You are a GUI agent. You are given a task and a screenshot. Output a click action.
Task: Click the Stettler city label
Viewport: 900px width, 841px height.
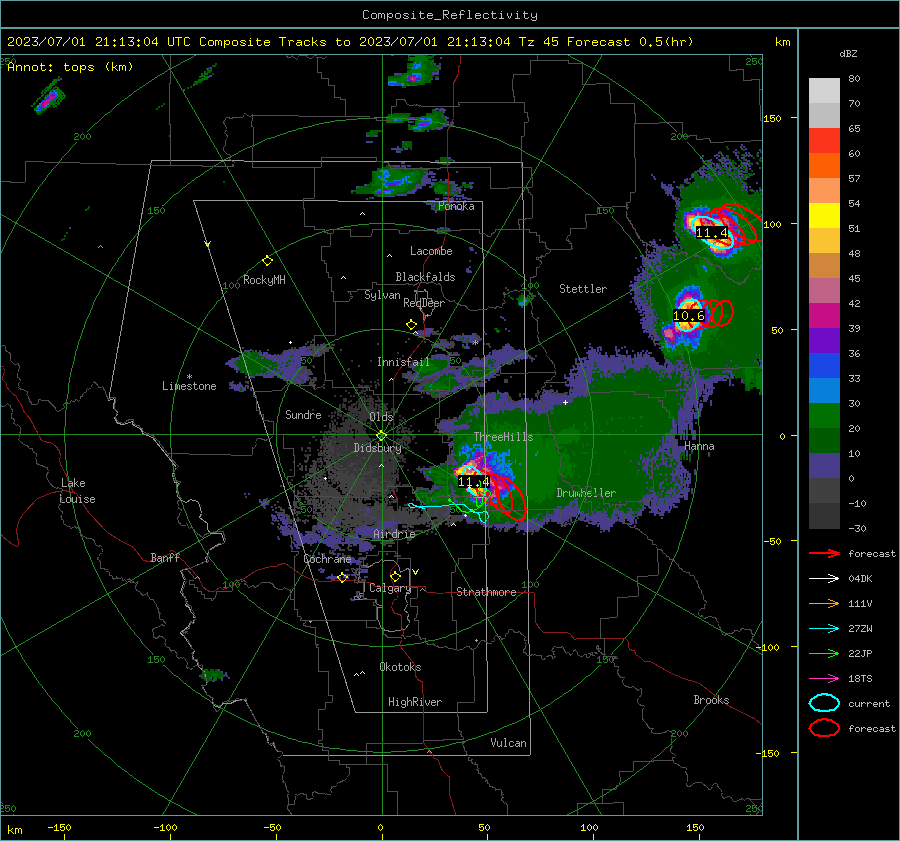coord(583,289)
